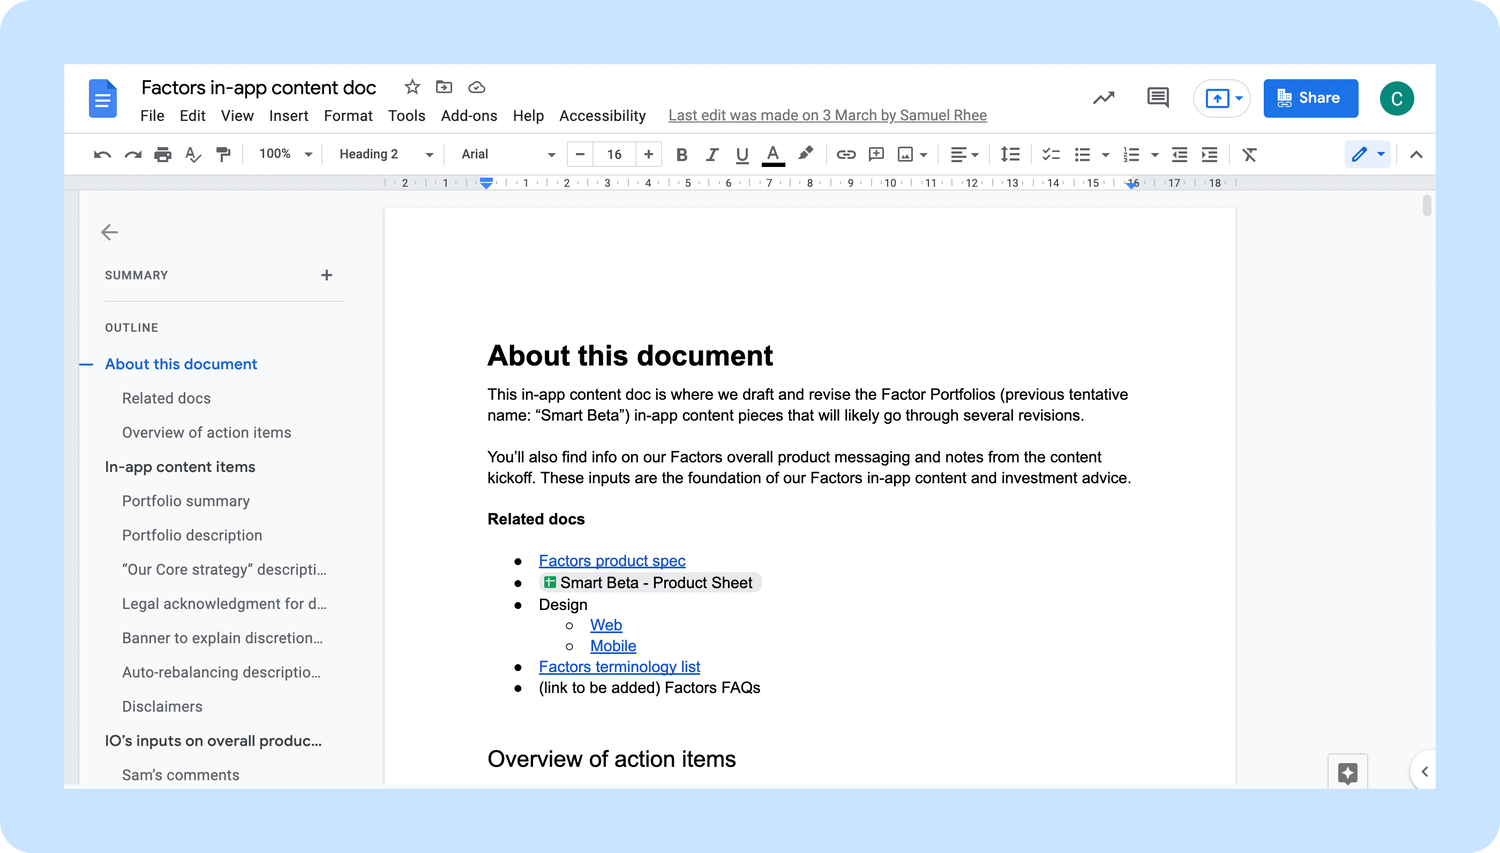Decrease the indent
1500x853 pixels.
click(x=1179, y=154)
